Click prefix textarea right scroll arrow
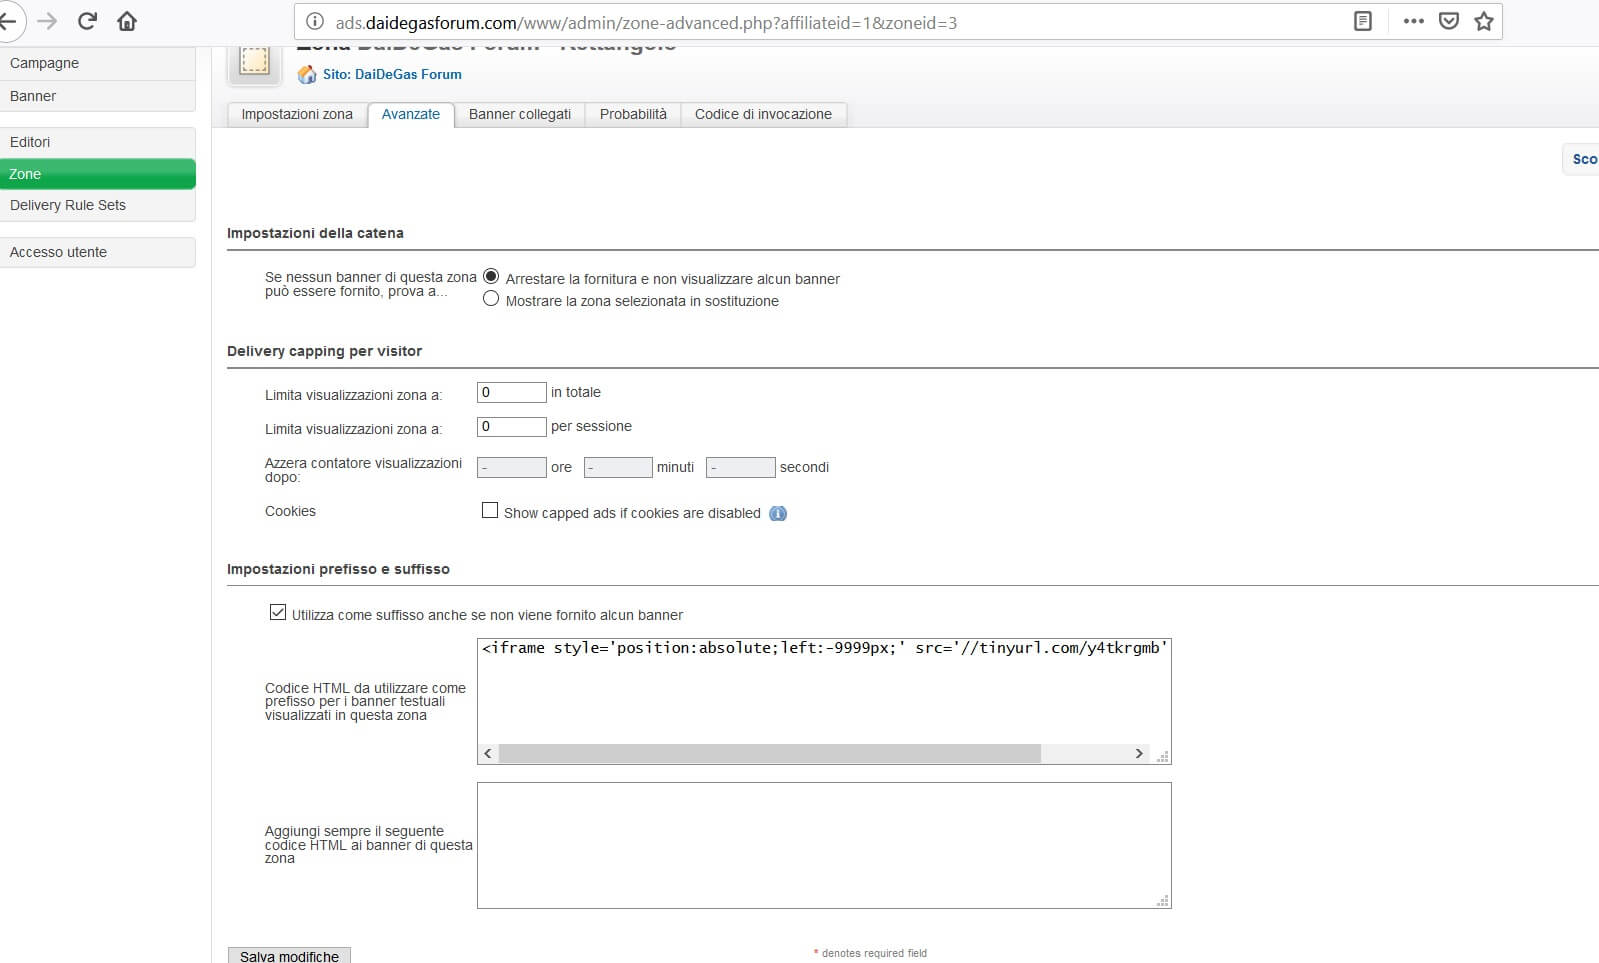 click(x=1139, y=753)
